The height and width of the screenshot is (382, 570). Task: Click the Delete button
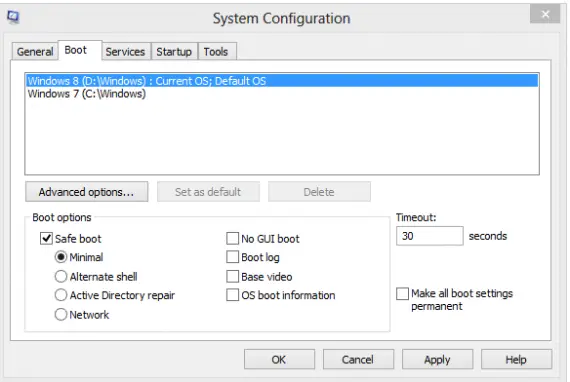[x=319, y=192]
